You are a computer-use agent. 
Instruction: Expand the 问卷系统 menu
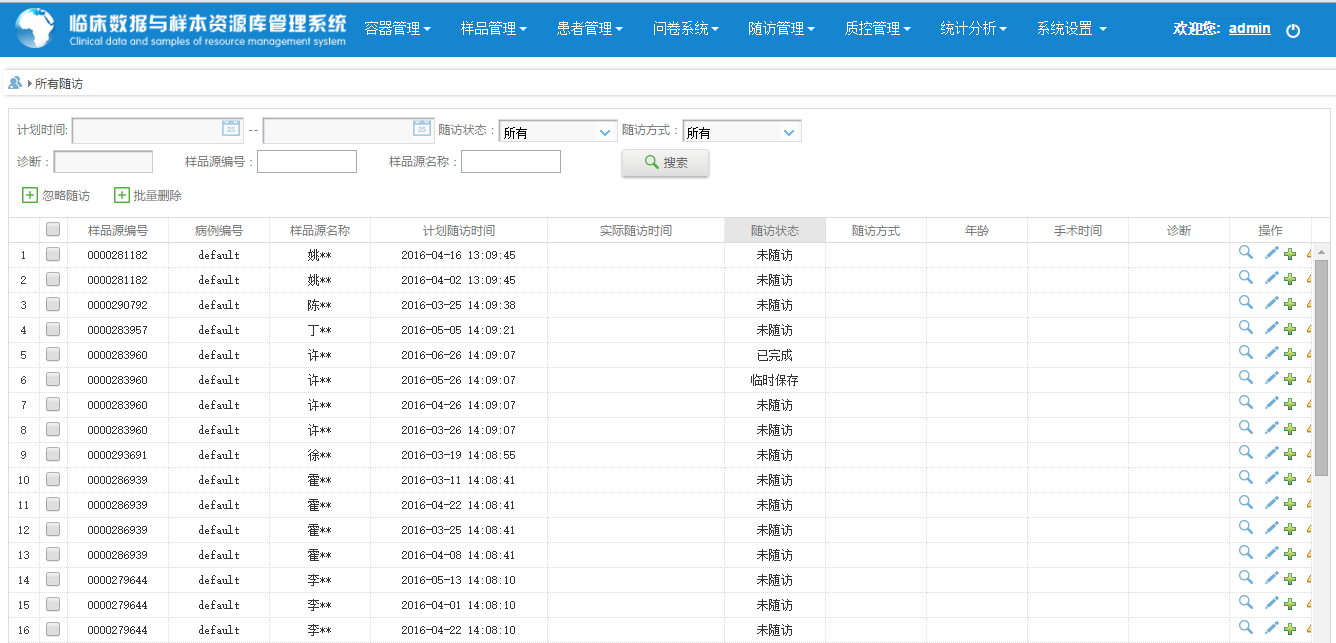coord(685,29)
